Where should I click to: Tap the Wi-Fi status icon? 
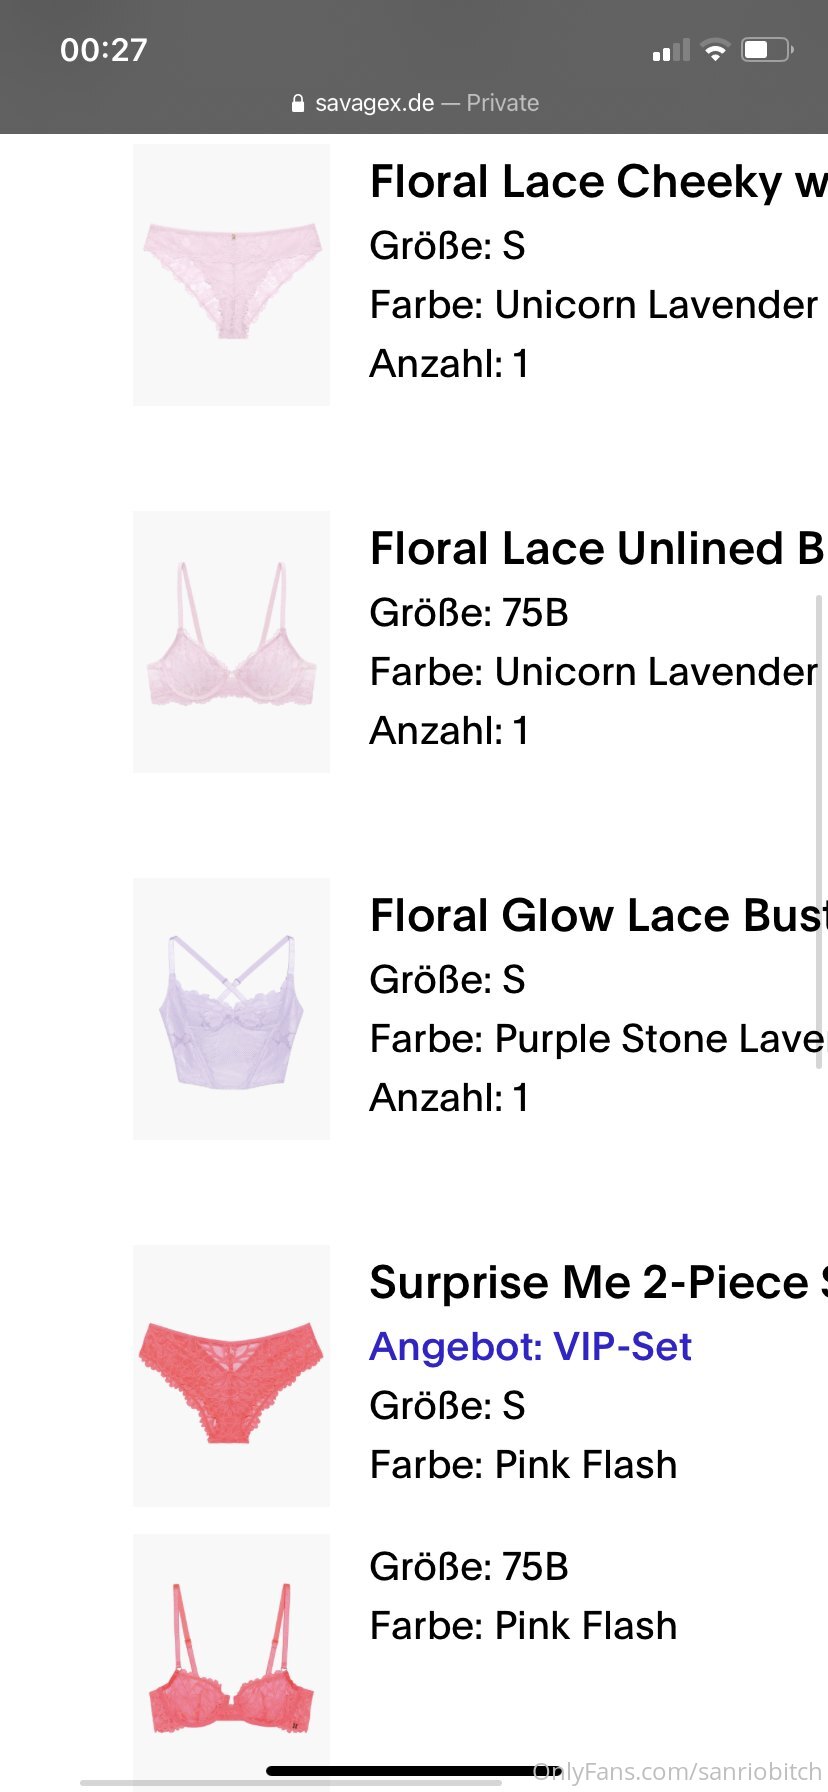715,50
